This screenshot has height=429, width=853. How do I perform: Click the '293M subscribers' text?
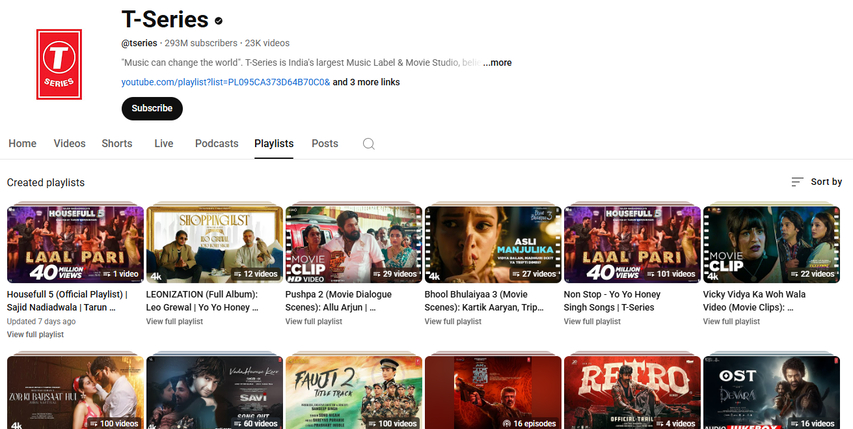click(201, 43)
